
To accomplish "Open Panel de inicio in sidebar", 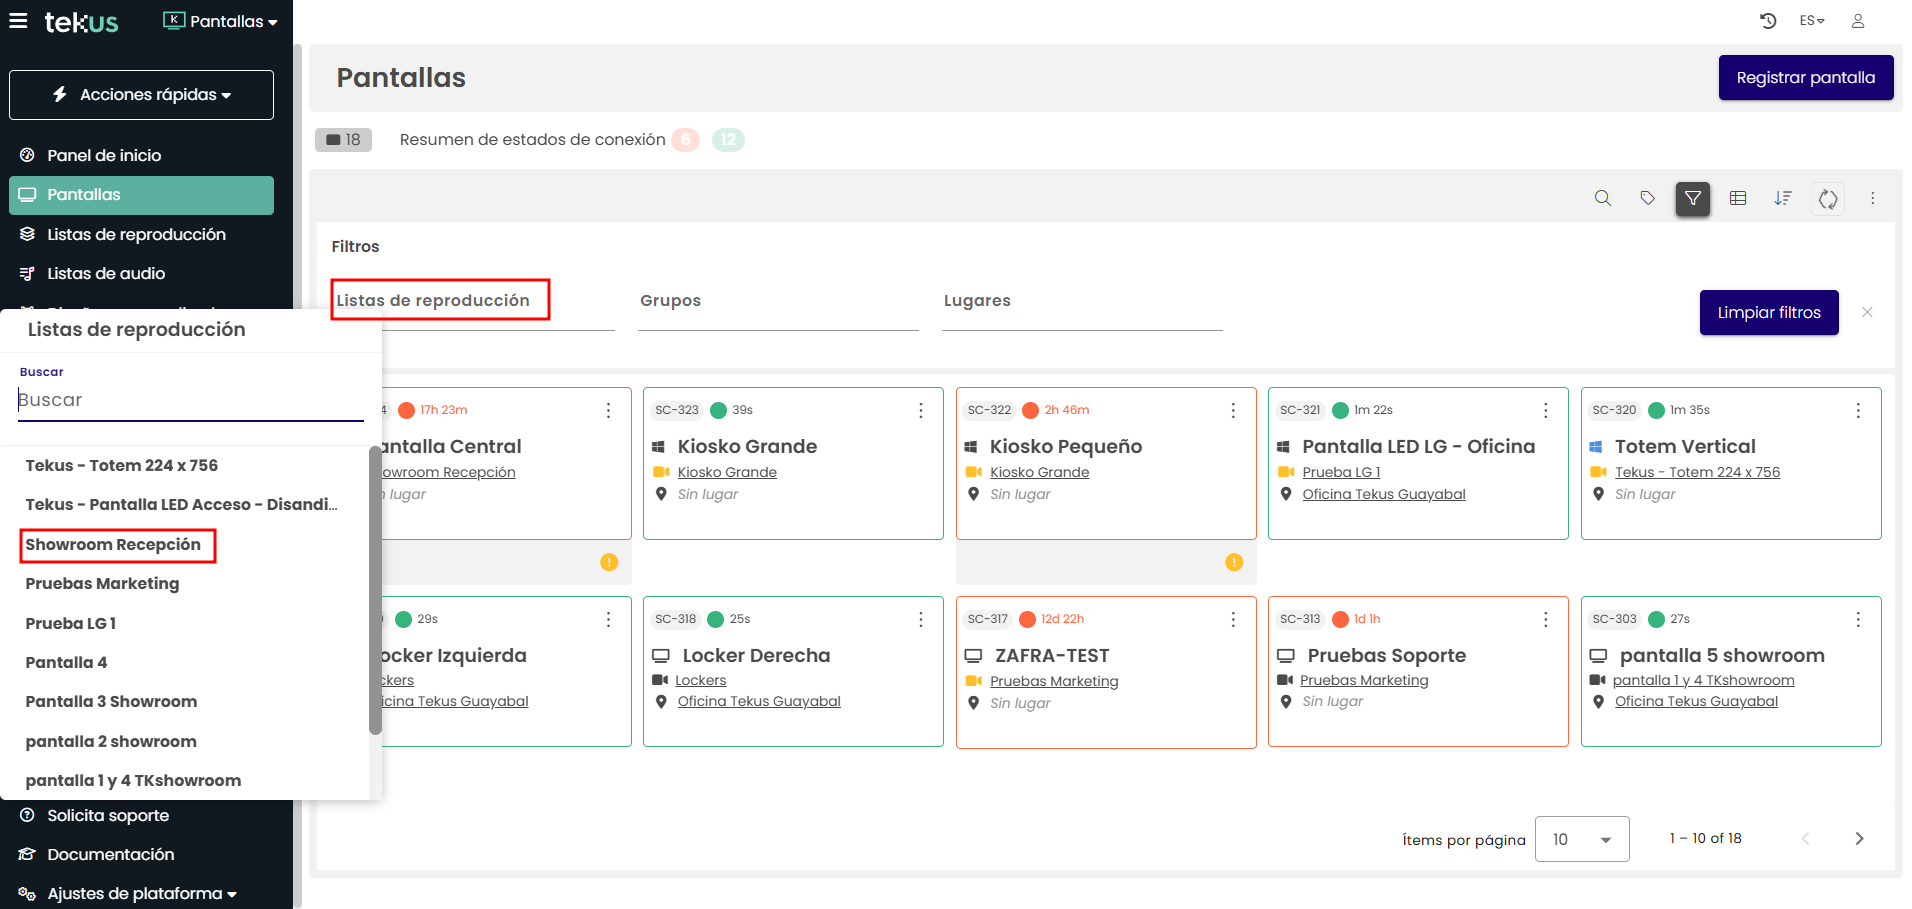I will click(x=104, y=155).
